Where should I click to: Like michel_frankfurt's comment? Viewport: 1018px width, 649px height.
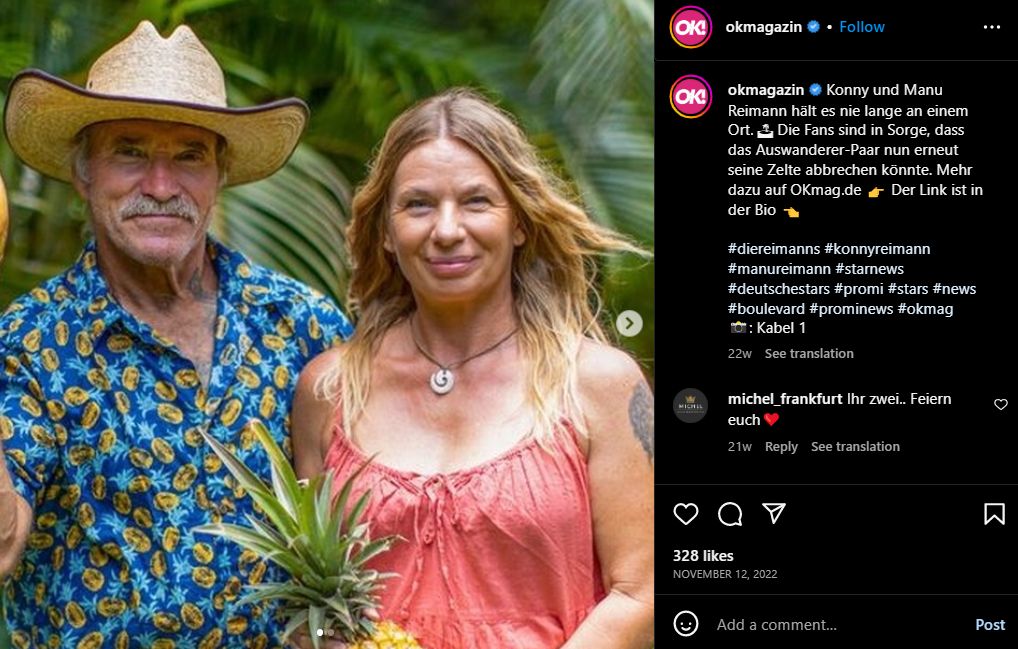(1001, 404)
